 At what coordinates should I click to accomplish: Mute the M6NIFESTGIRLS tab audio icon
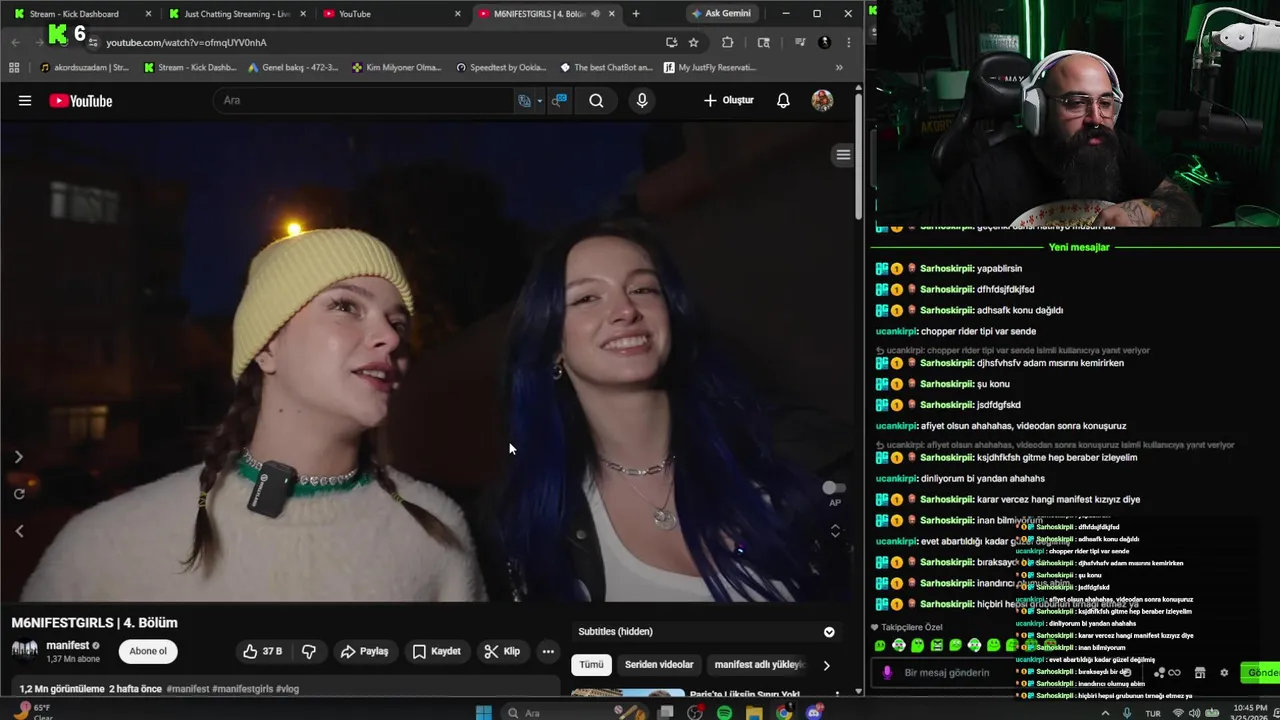pos(596,14)
